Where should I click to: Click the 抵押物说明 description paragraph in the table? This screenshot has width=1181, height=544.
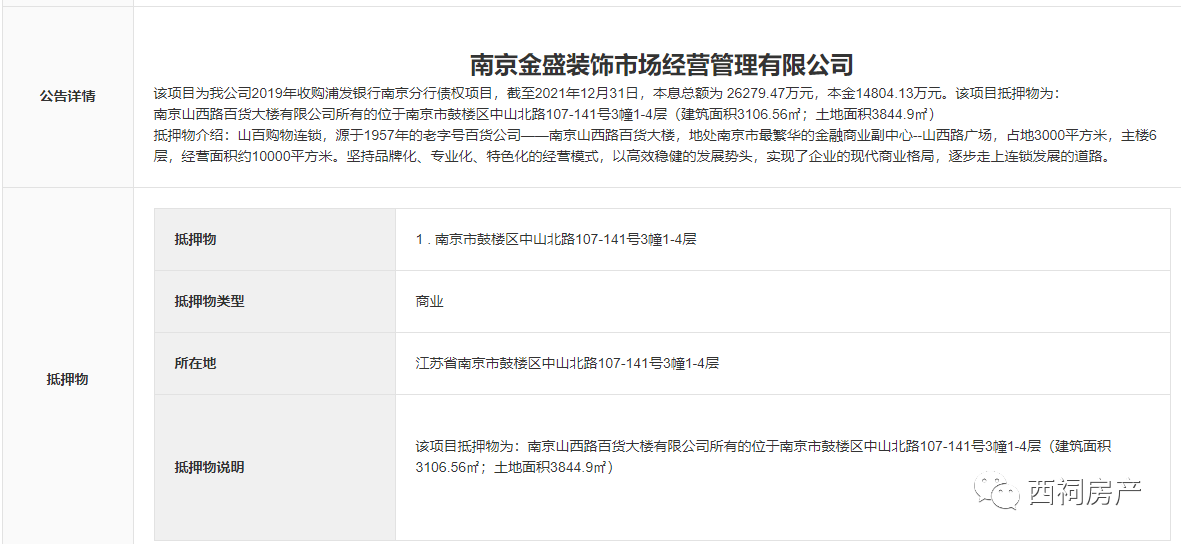(x=762, y=456)
